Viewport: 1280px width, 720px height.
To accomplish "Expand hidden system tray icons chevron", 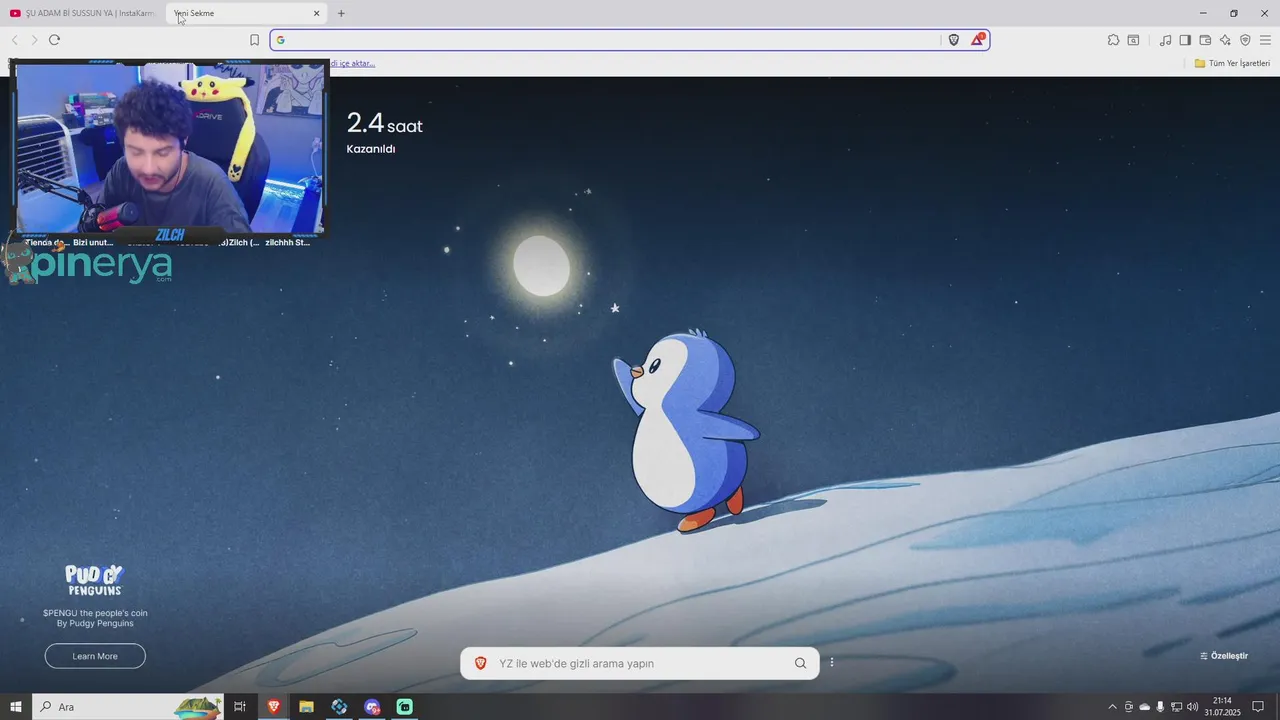I will [x=1112, y=707].
